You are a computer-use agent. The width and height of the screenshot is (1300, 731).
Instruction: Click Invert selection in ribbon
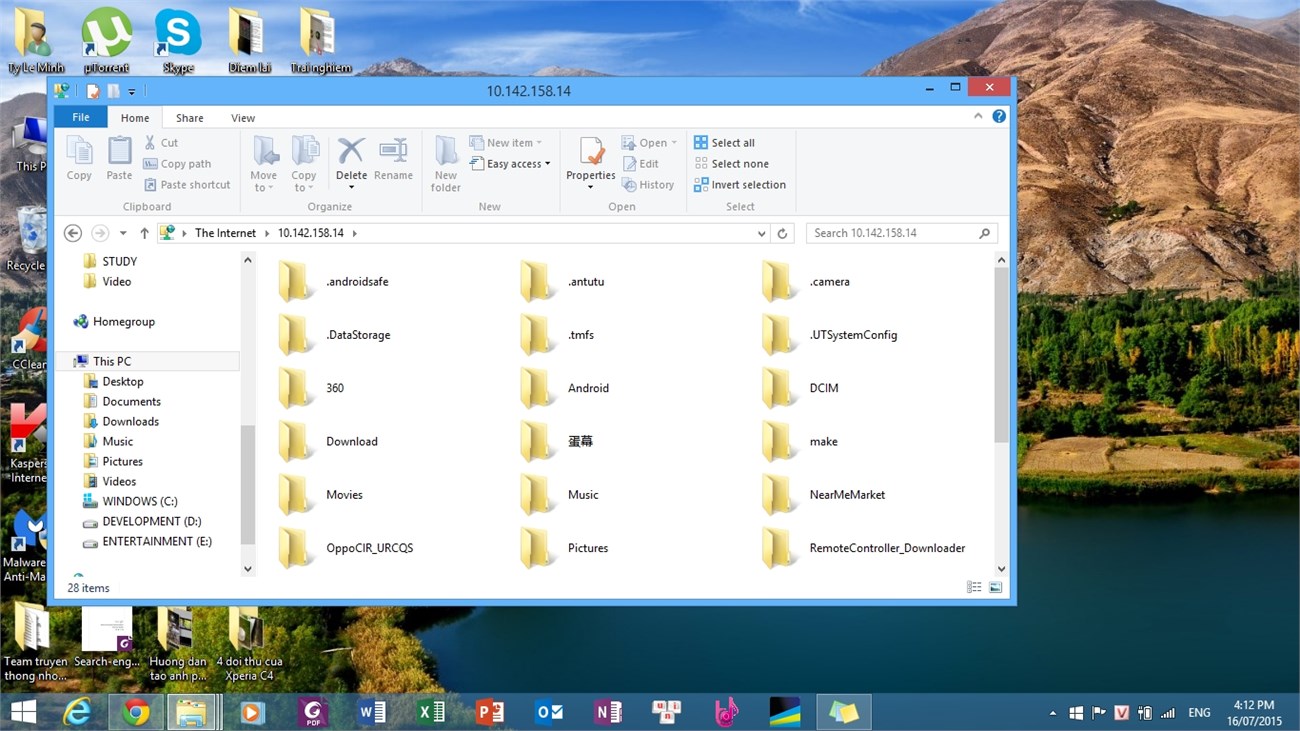coord(740,185)
